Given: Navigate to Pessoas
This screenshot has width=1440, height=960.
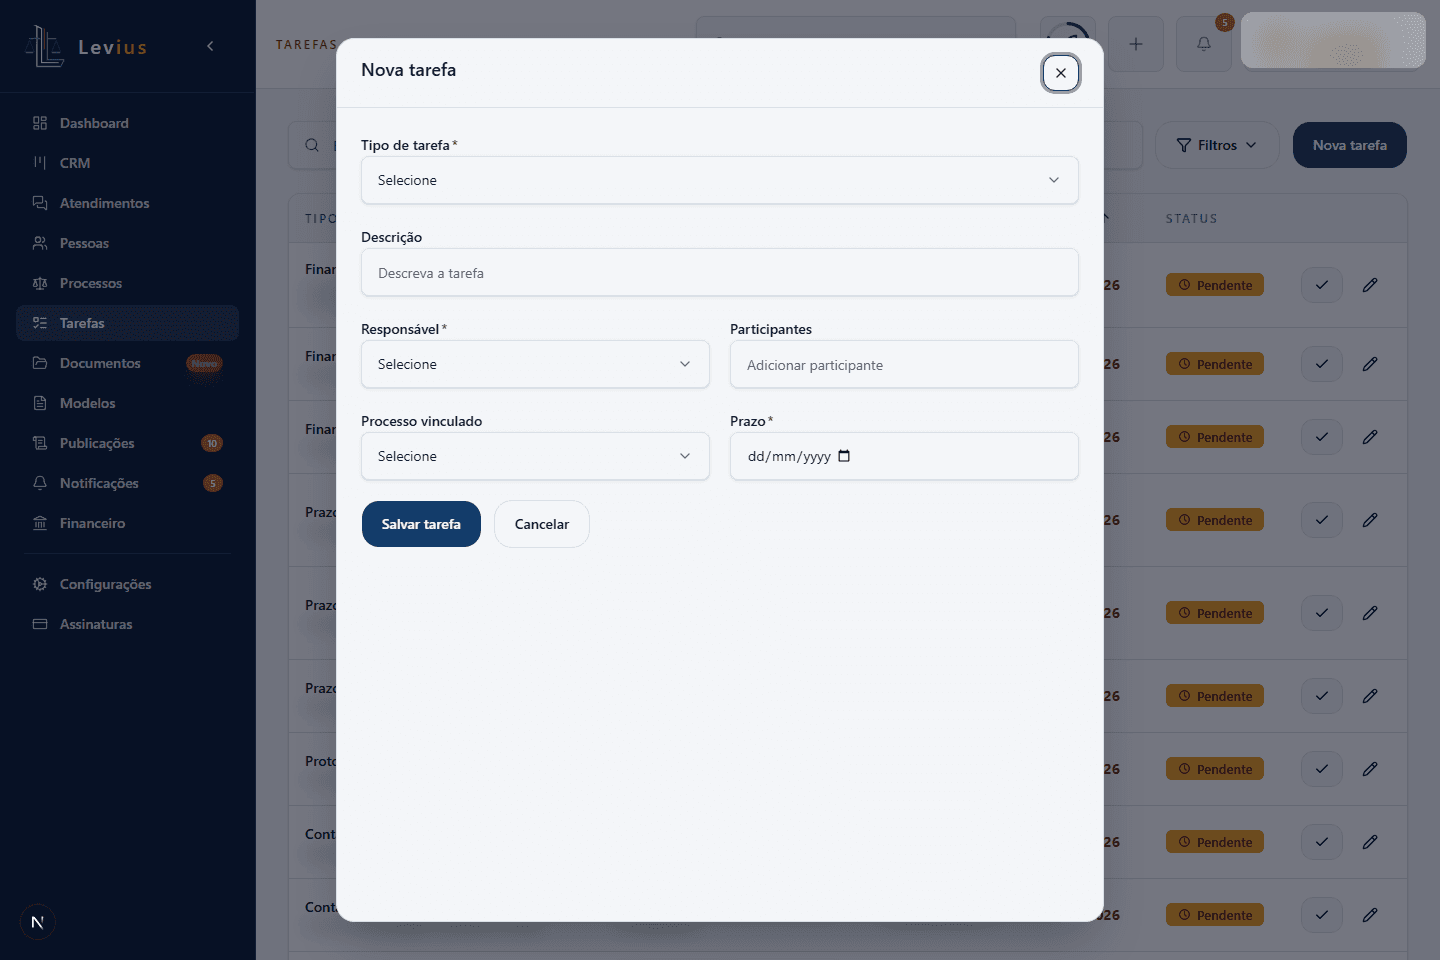Looking at the screenshot, I should [x=127, y=243].
